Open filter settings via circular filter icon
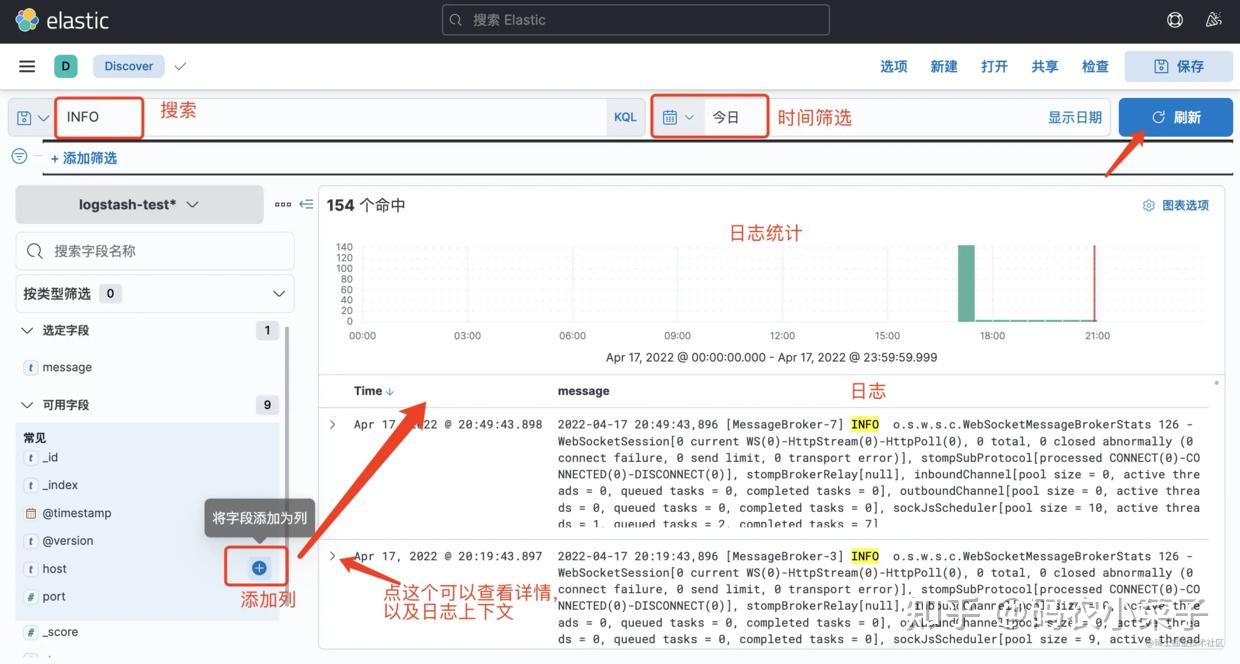 18,156
